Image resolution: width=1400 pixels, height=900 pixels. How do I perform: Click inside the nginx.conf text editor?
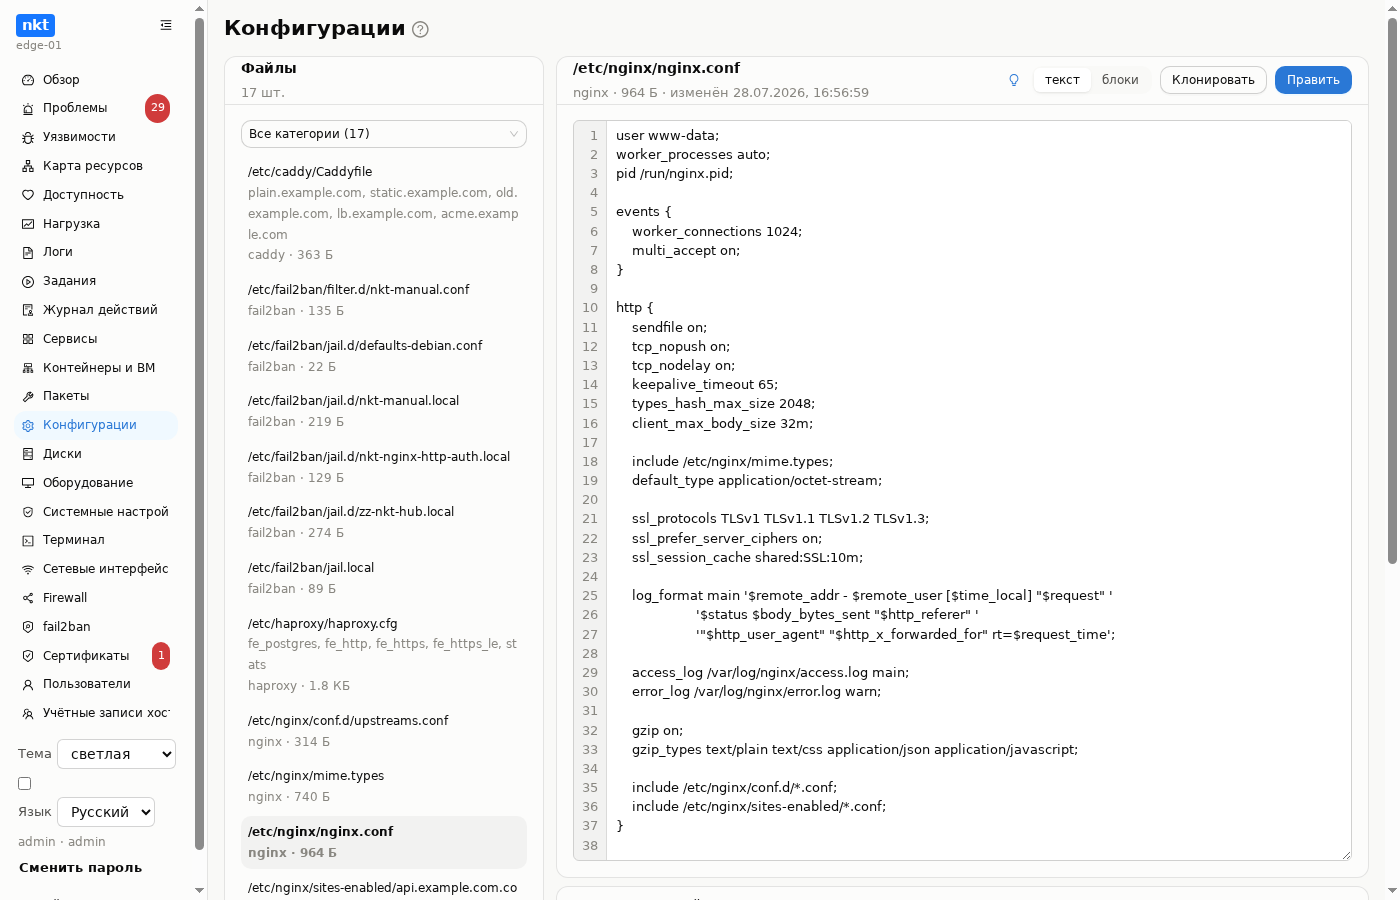pos(978,490)
